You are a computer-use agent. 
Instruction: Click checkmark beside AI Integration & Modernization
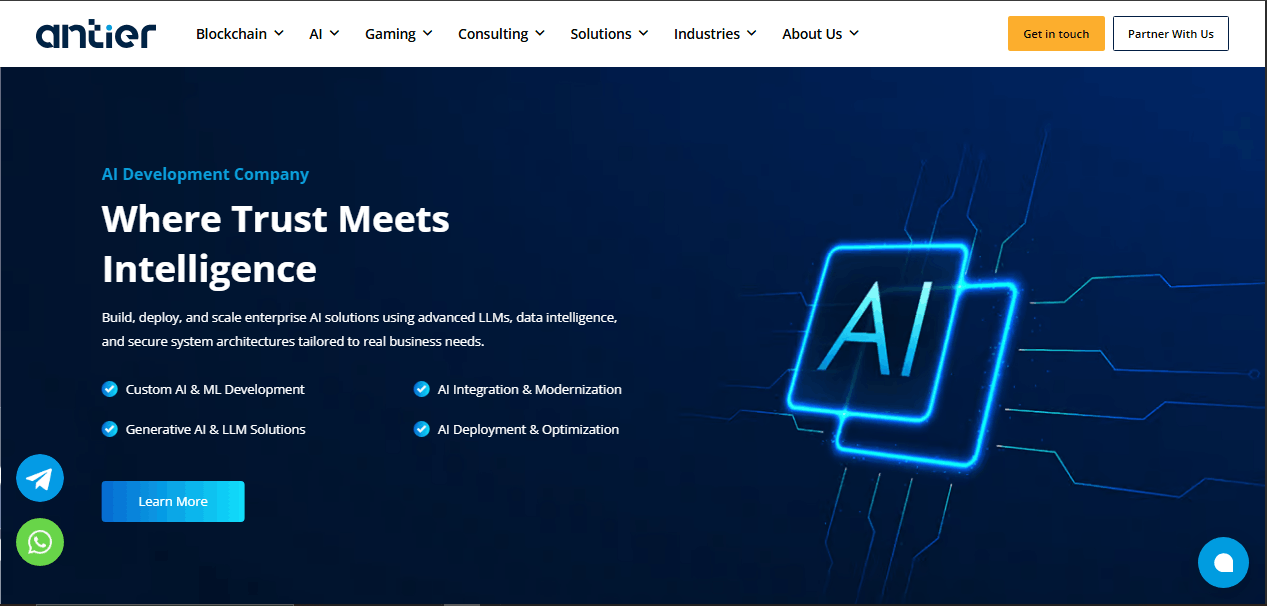(422, 389)
